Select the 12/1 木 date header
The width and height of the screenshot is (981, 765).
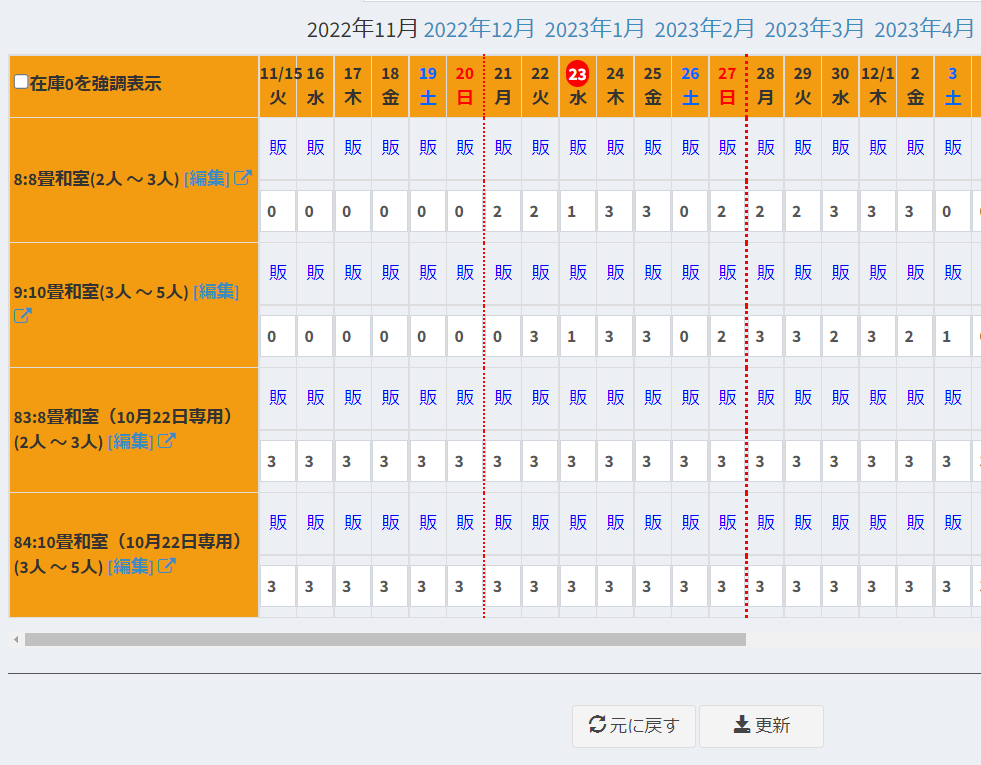point(878,86)
